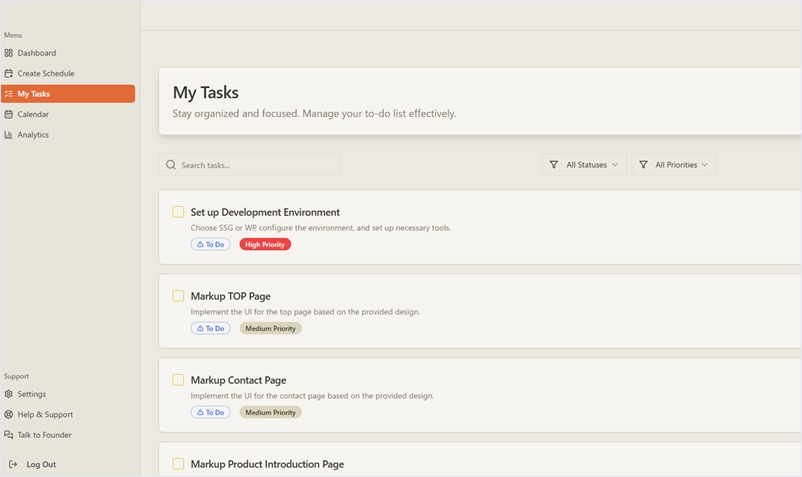Screen dimensions: 802x477
Task: Mark Markup TOP Page task as done
Action: pyautogui.click(x=178, y=296)
